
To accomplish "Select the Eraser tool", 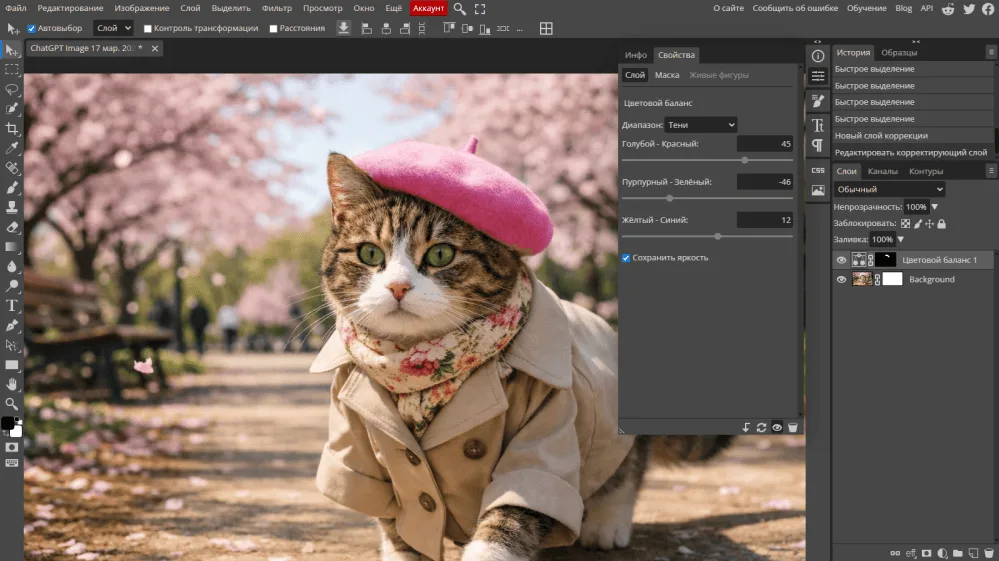I will [12, 227].
